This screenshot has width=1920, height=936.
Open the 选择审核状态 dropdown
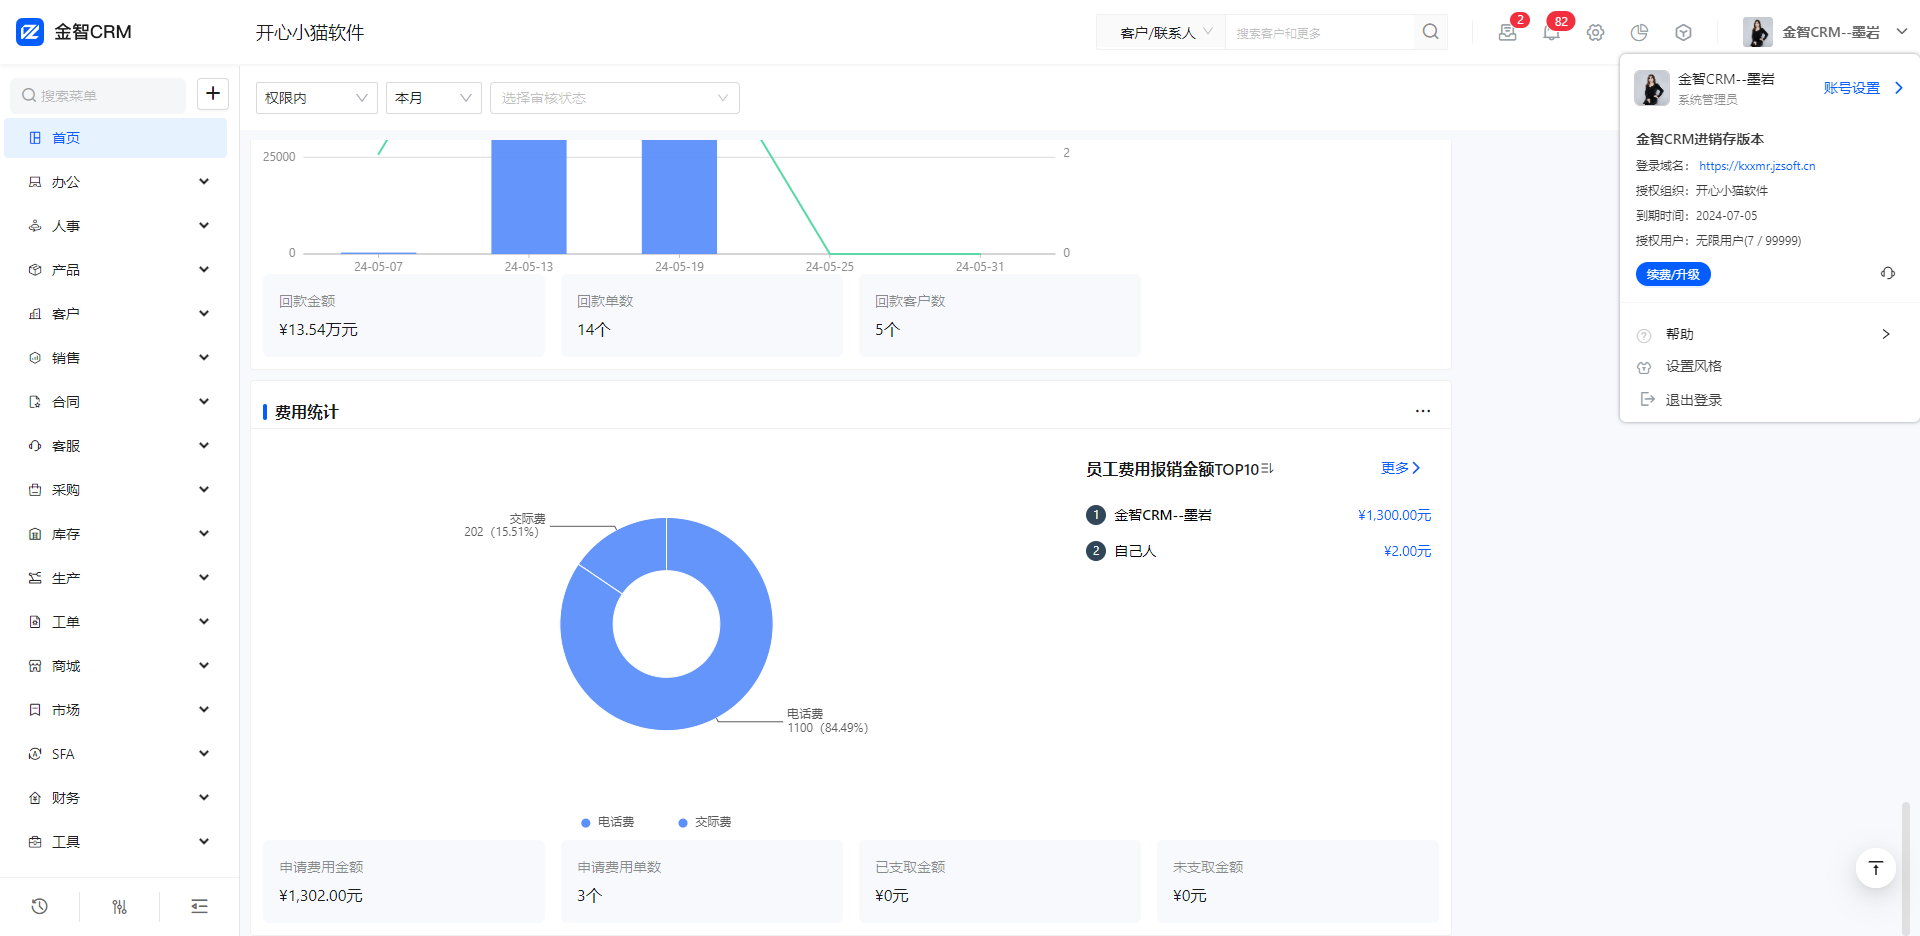[615, 98]
